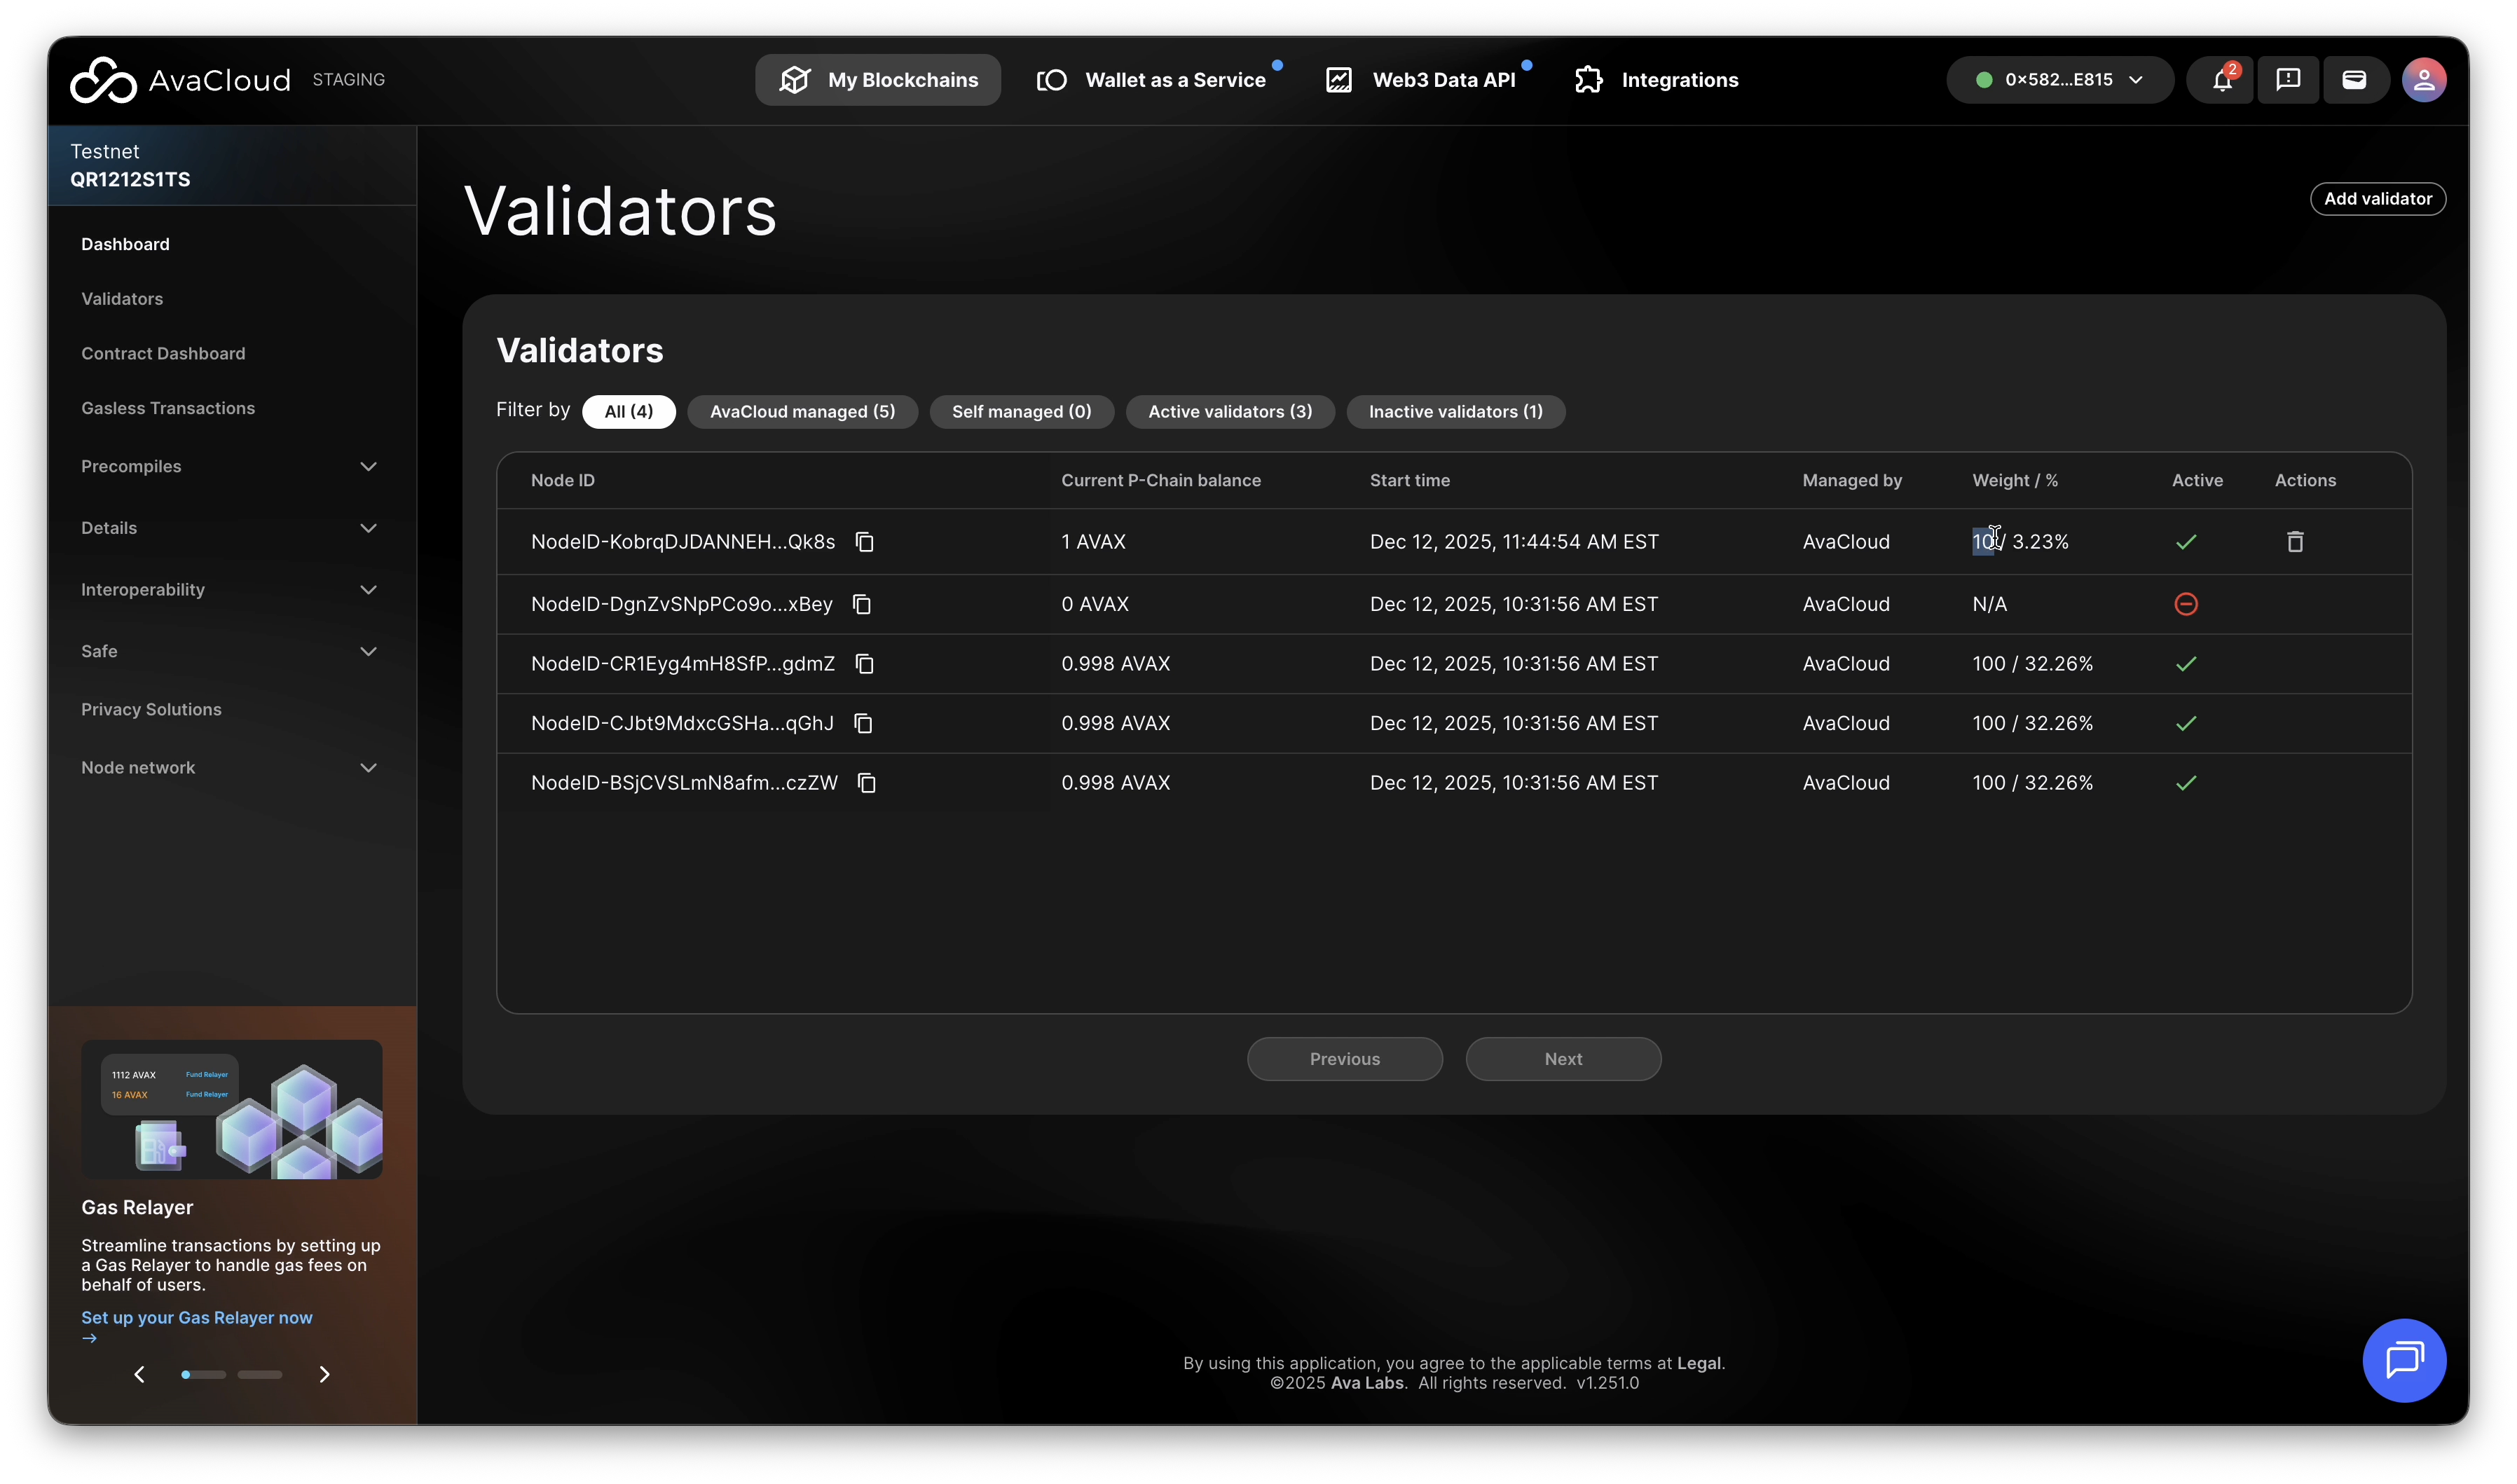Delete the NodeID-KobrqDJDANNEH validator via trash icon
Image resolution: width=2517 pixels, height=1484 pixels.
pyautogui.click(x=2295, y=542)
